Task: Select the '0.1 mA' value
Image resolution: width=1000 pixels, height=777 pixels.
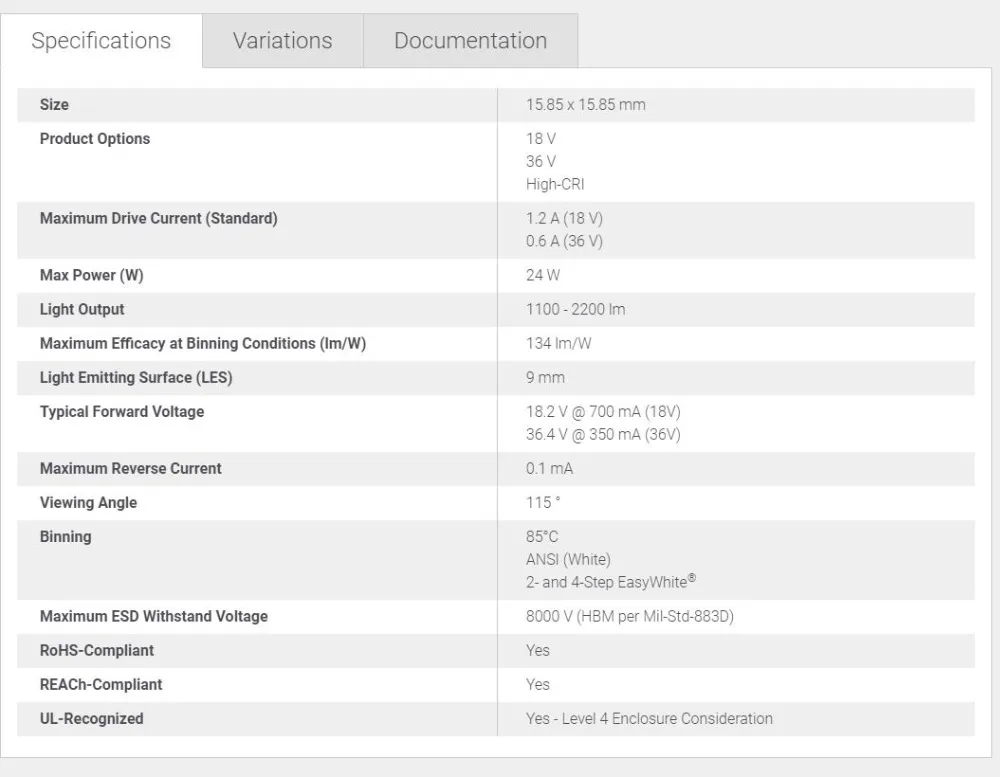Action: 549,469
